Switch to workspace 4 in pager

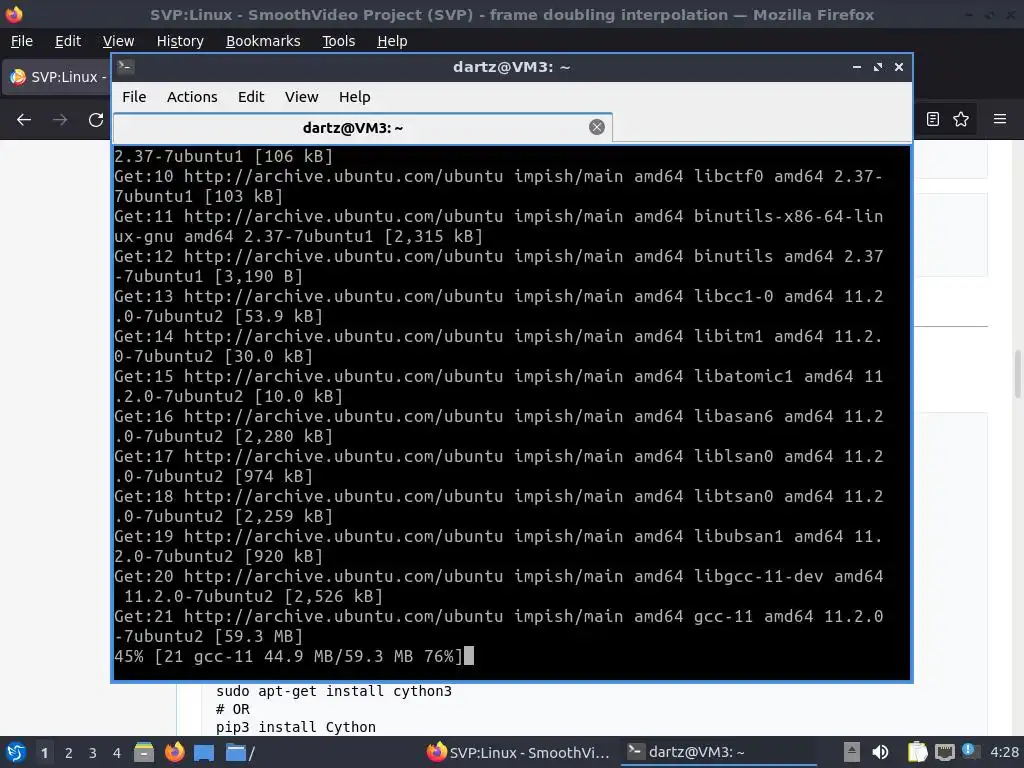(x=117, y=753)
